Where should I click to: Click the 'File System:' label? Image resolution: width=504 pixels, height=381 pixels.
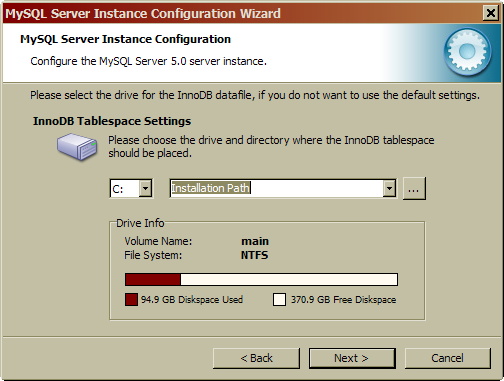click(153, 255)
